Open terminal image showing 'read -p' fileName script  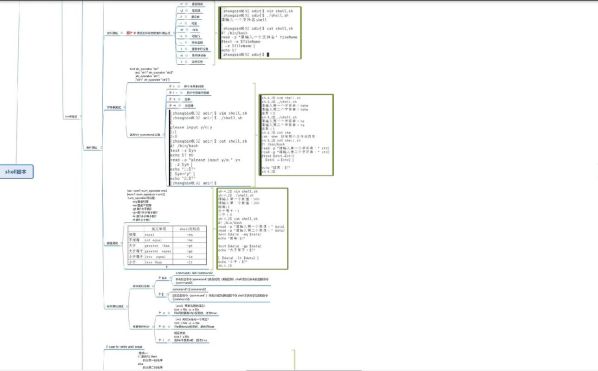pos(260,33)
